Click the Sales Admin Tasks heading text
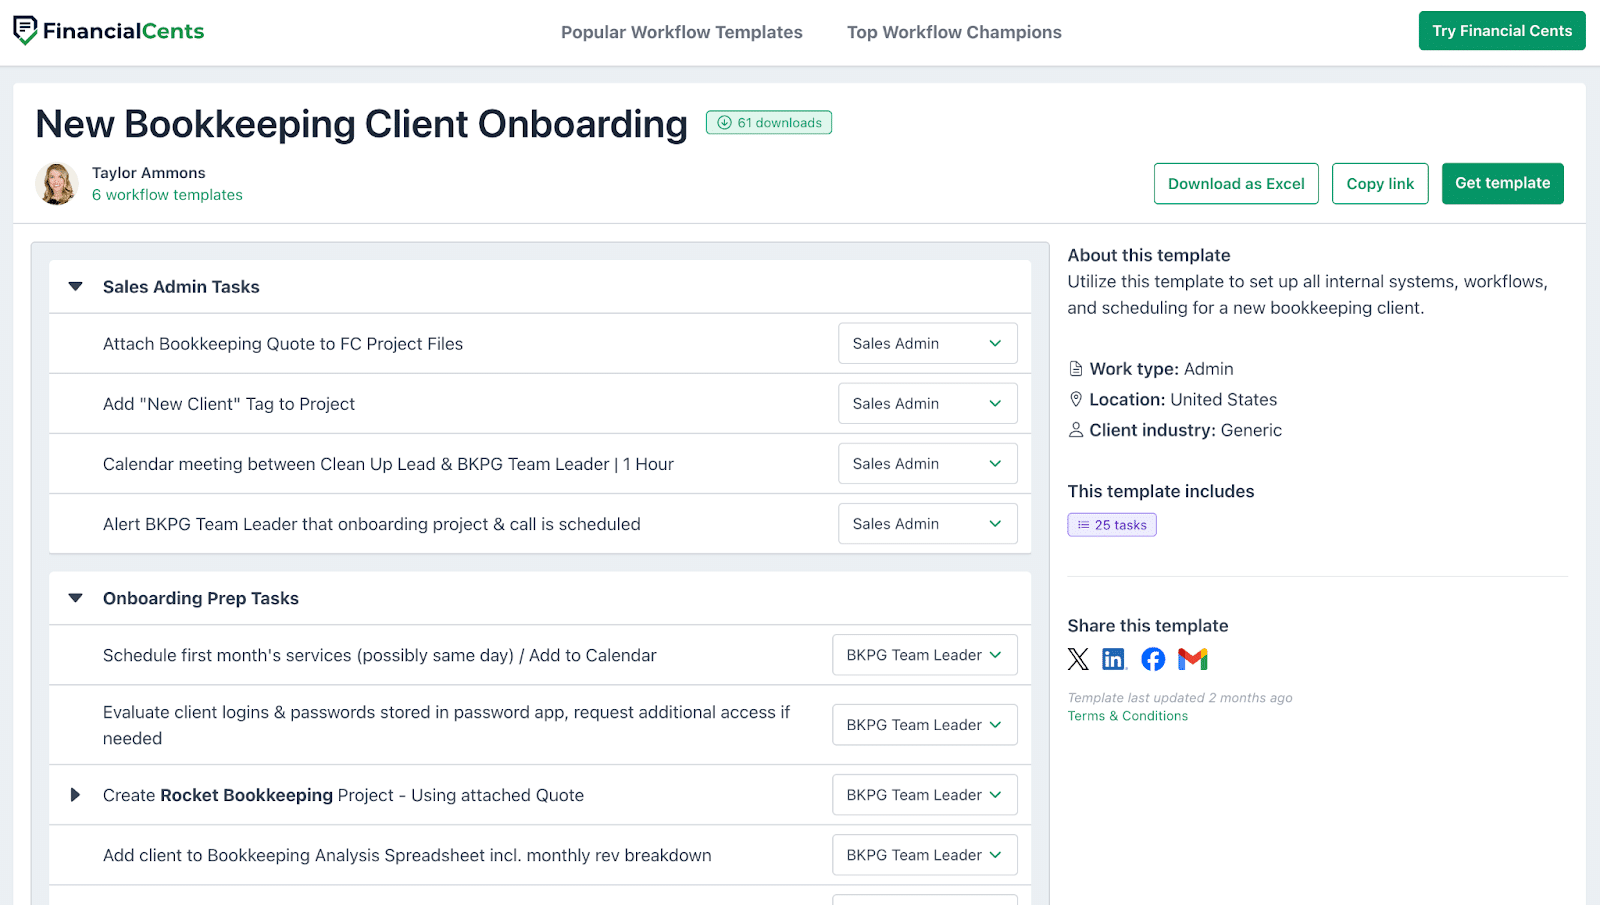Screen dimensions: 1600x905 (181, 287)
